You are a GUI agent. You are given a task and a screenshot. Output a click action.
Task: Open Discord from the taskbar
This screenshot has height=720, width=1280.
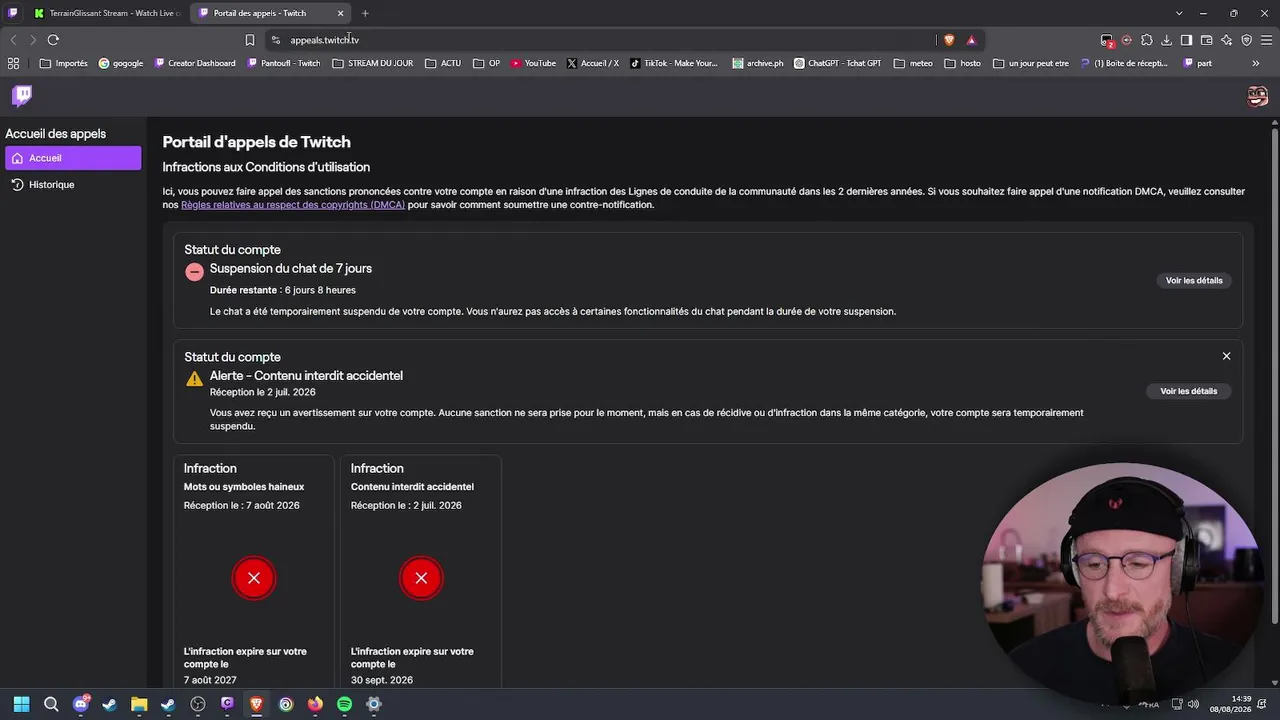pos(81,704)
